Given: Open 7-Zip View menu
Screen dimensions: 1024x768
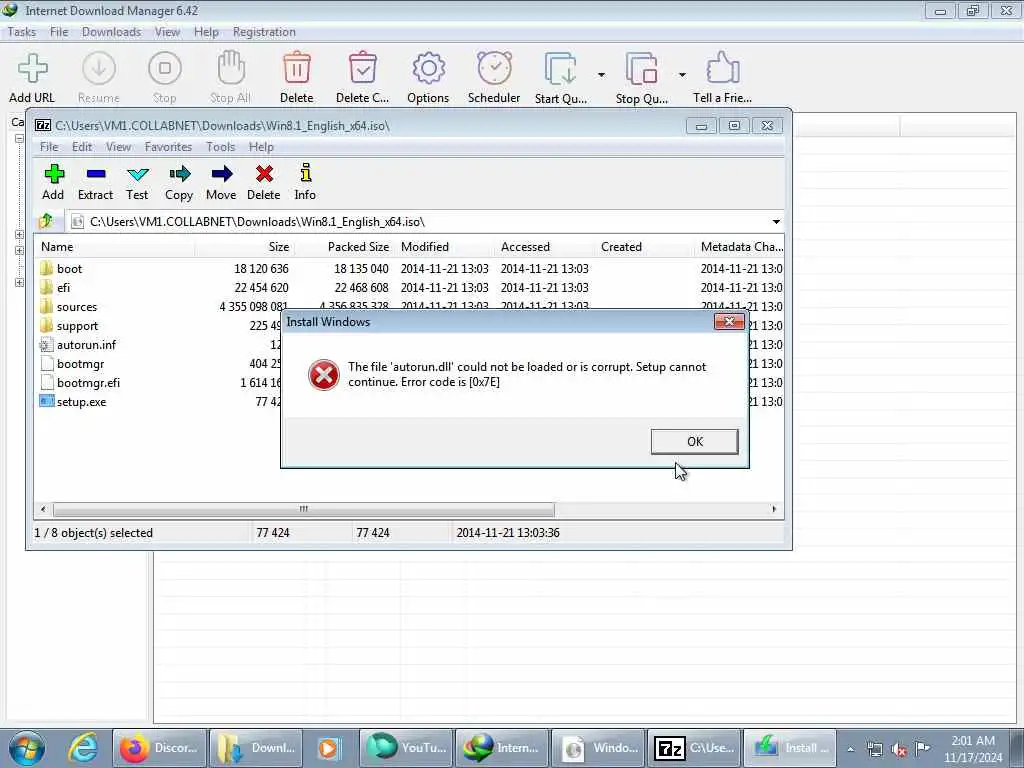Looking at the screenshot, I should click(x=118, y=147).
